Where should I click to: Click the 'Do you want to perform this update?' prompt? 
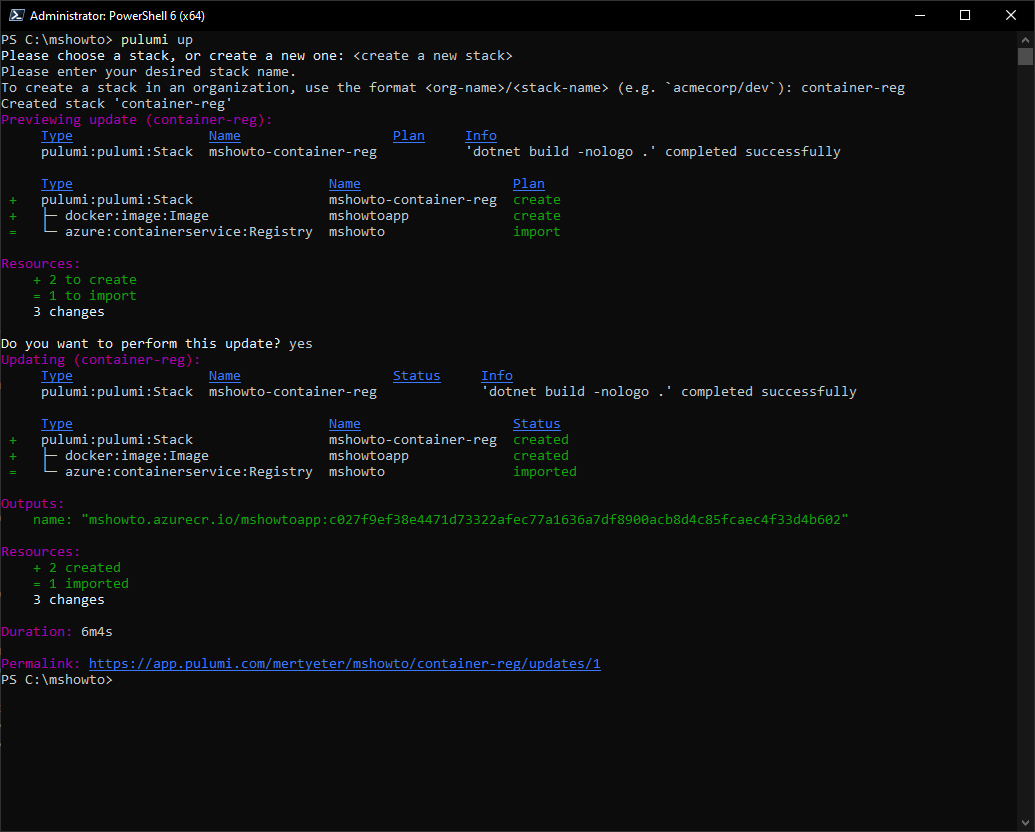pos(141,344)
